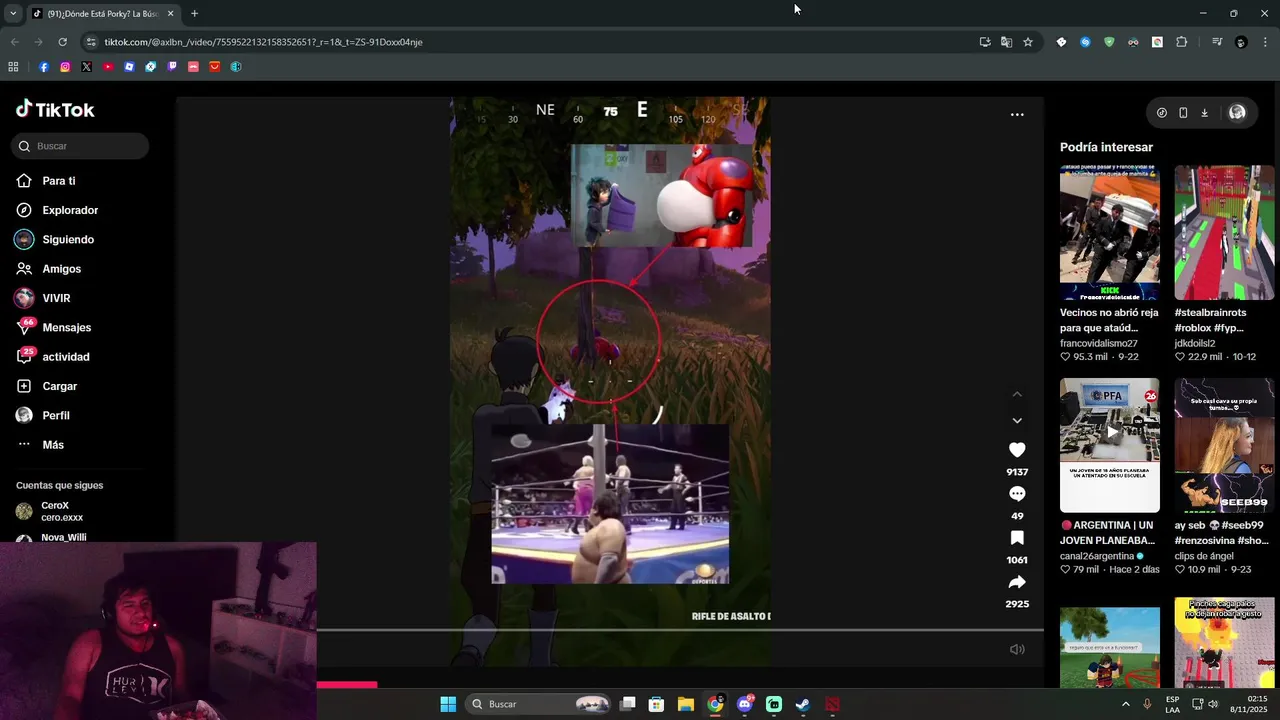Click the taskbar Buscar search box
Image resolution: width=1280 pixels, height=720 pixels.
(x=540, y=704)
